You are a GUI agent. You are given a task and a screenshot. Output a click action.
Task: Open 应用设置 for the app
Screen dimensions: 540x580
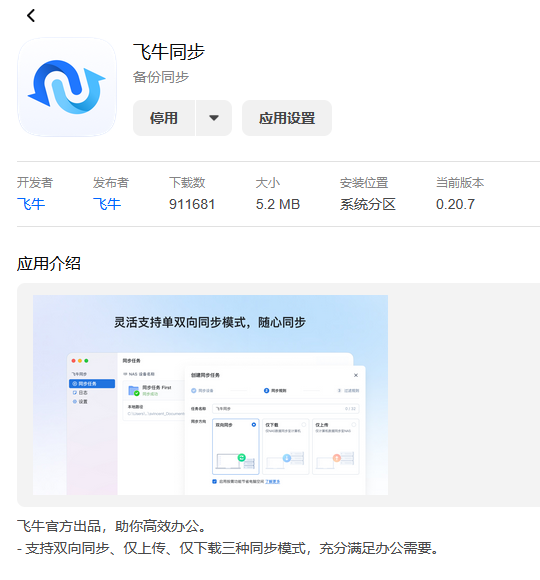pyautogui.click(x=287, y=118)
